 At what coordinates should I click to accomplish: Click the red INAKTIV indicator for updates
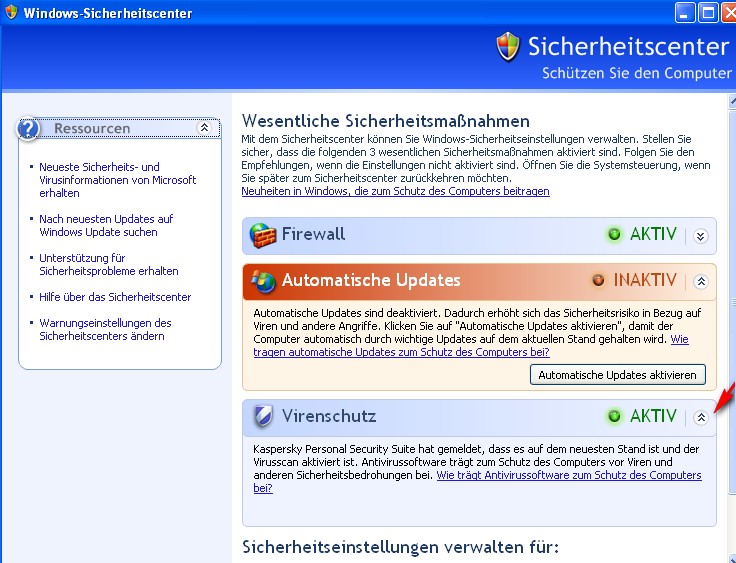tap(599, 281)
